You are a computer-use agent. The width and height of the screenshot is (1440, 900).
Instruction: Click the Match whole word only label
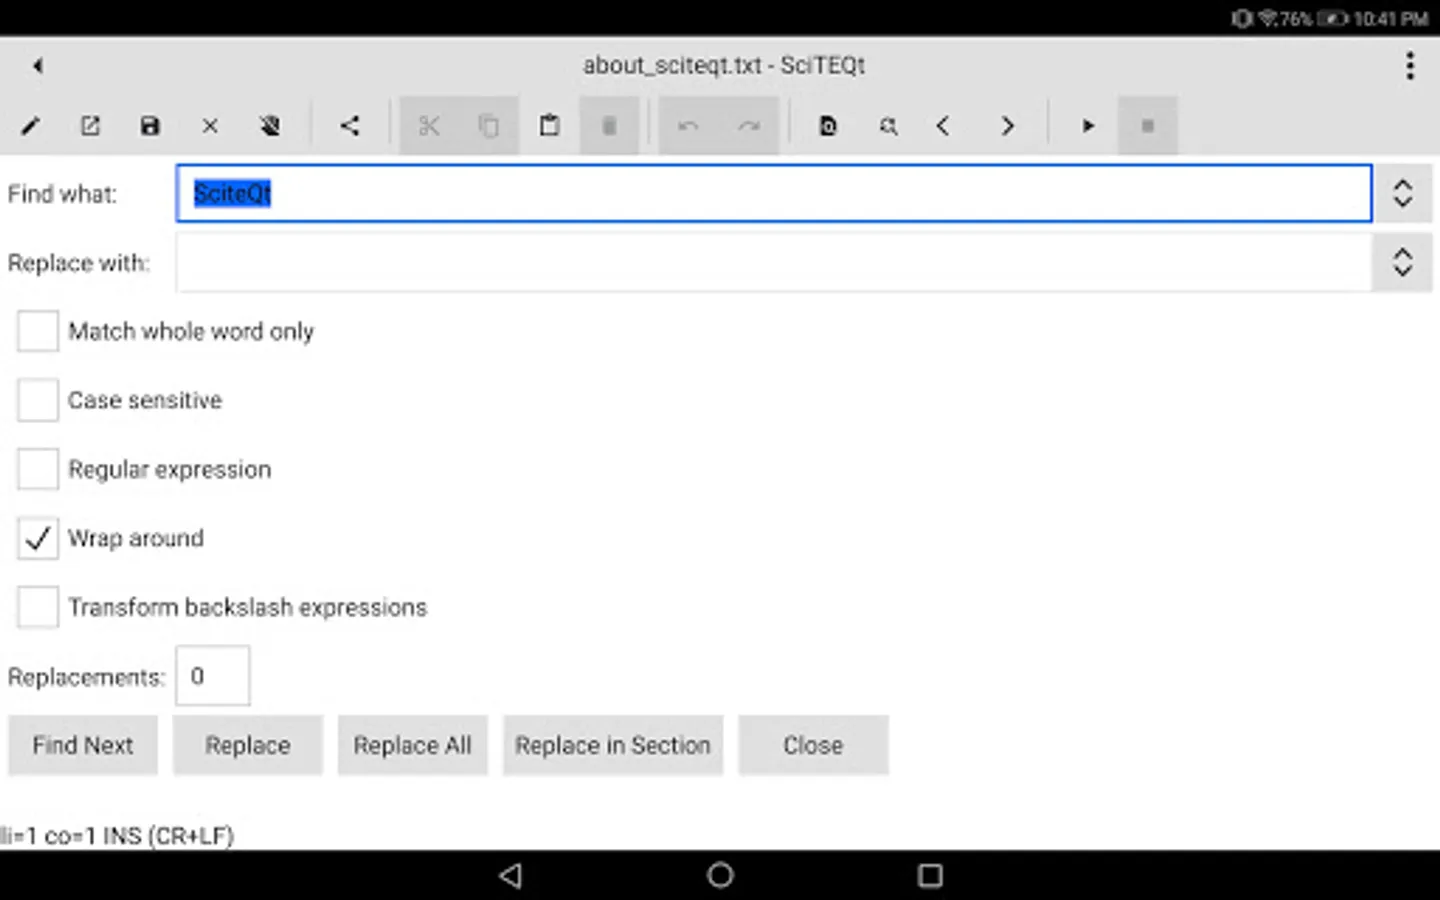(x=191, y=331)
